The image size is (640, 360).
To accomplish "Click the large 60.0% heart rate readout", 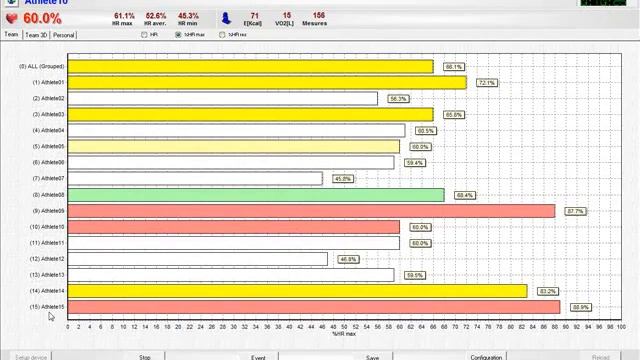I will click(42, 18).
